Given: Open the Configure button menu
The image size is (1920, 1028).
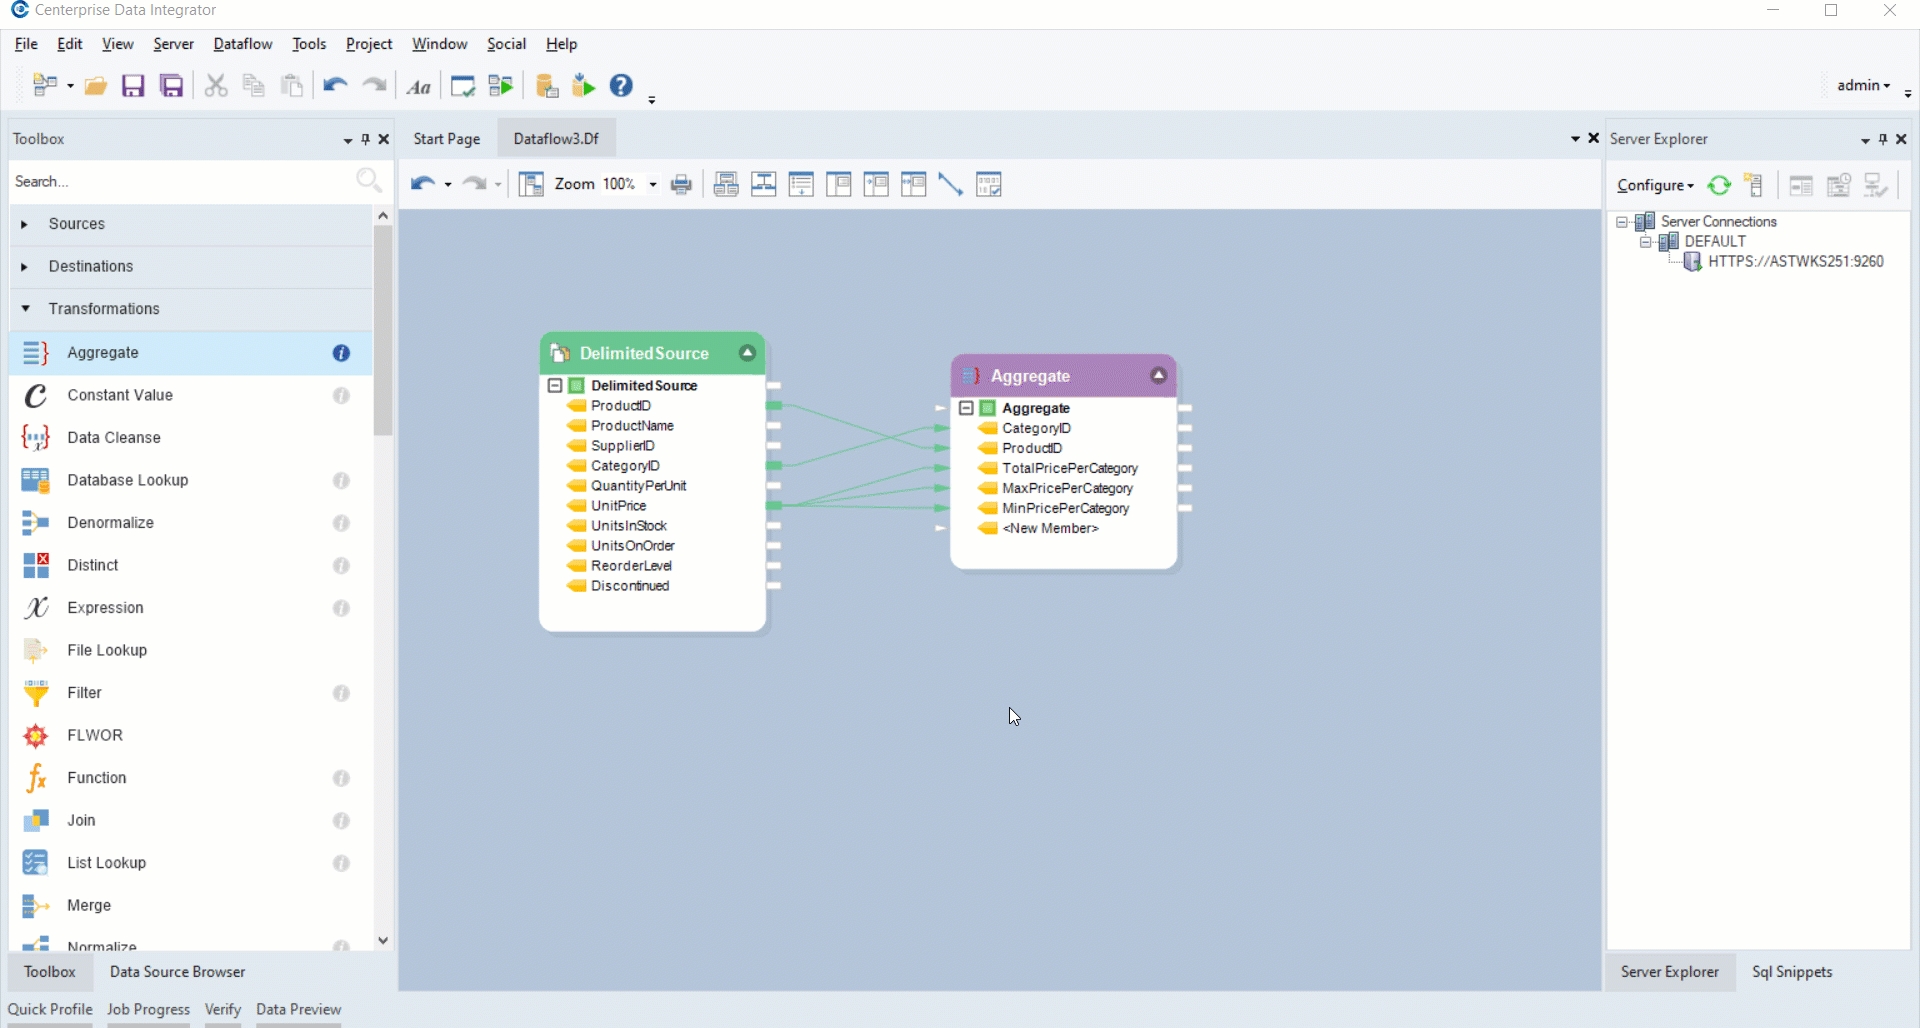Looking at the screenshot, I should pyautogui.click(x=1655, y=186).
